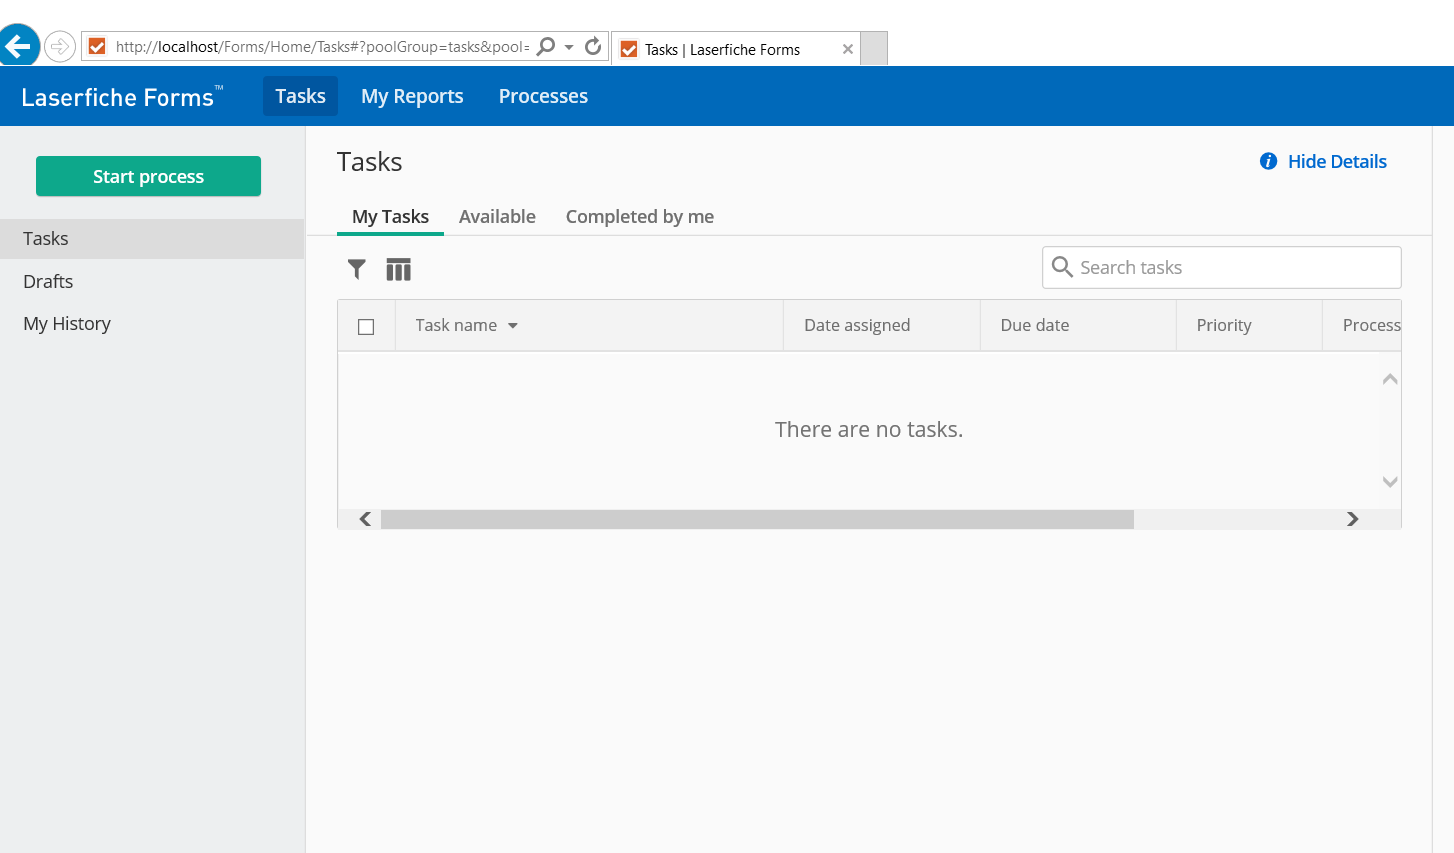Open Drafts in the left sidebar
1454x853 pixels.
48,281
